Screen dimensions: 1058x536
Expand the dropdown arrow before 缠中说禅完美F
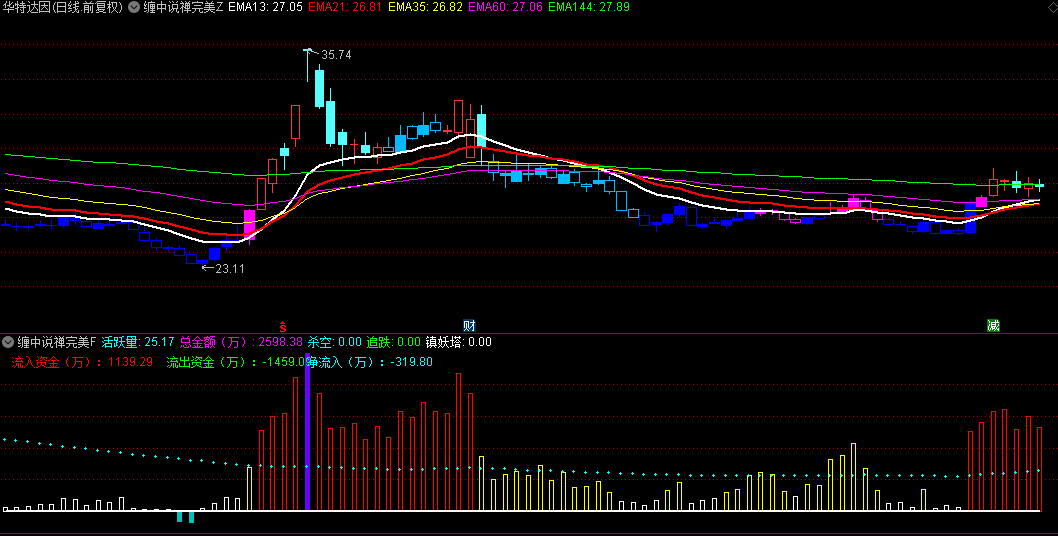[x=9, y=342]
